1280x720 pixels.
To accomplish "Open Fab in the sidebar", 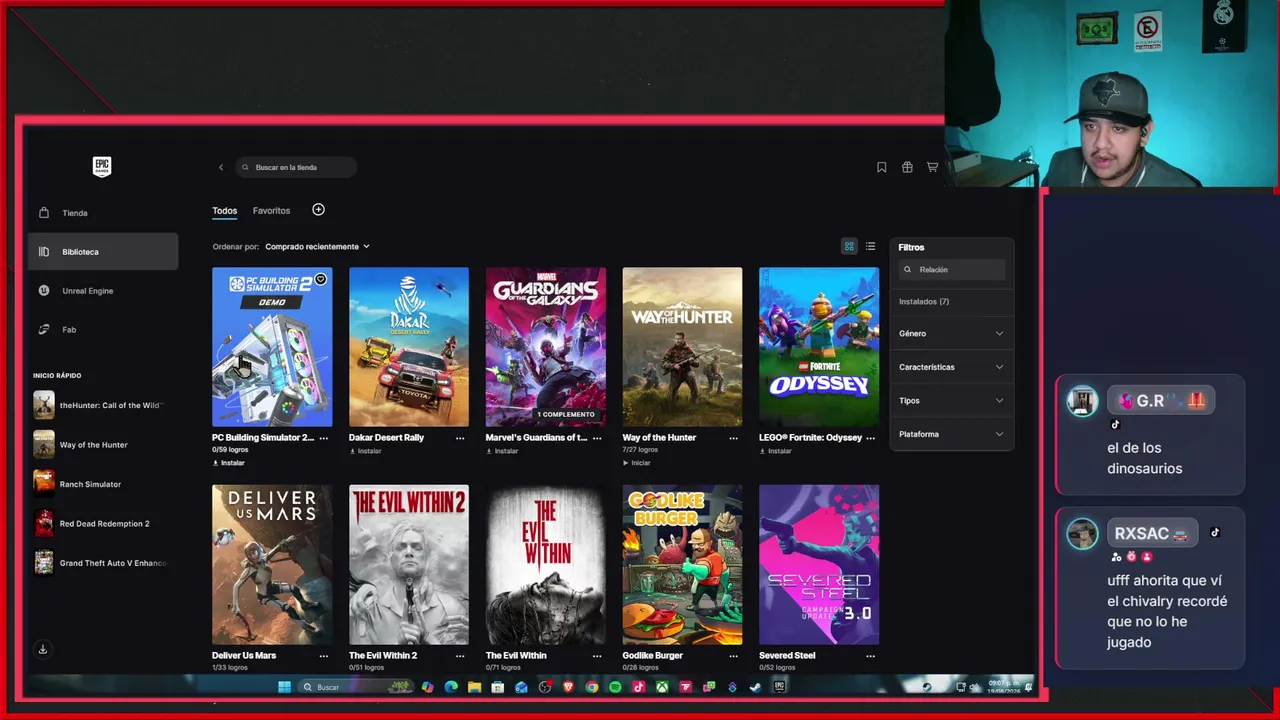I will [x=103, y=330].
